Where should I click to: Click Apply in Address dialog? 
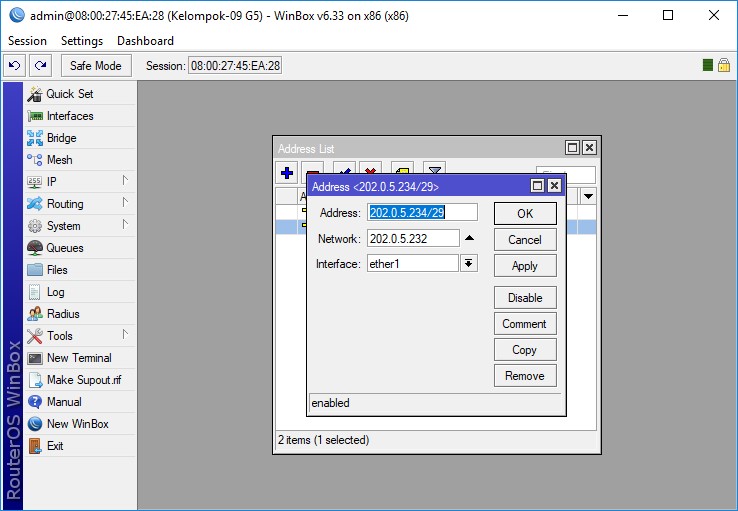525,266
